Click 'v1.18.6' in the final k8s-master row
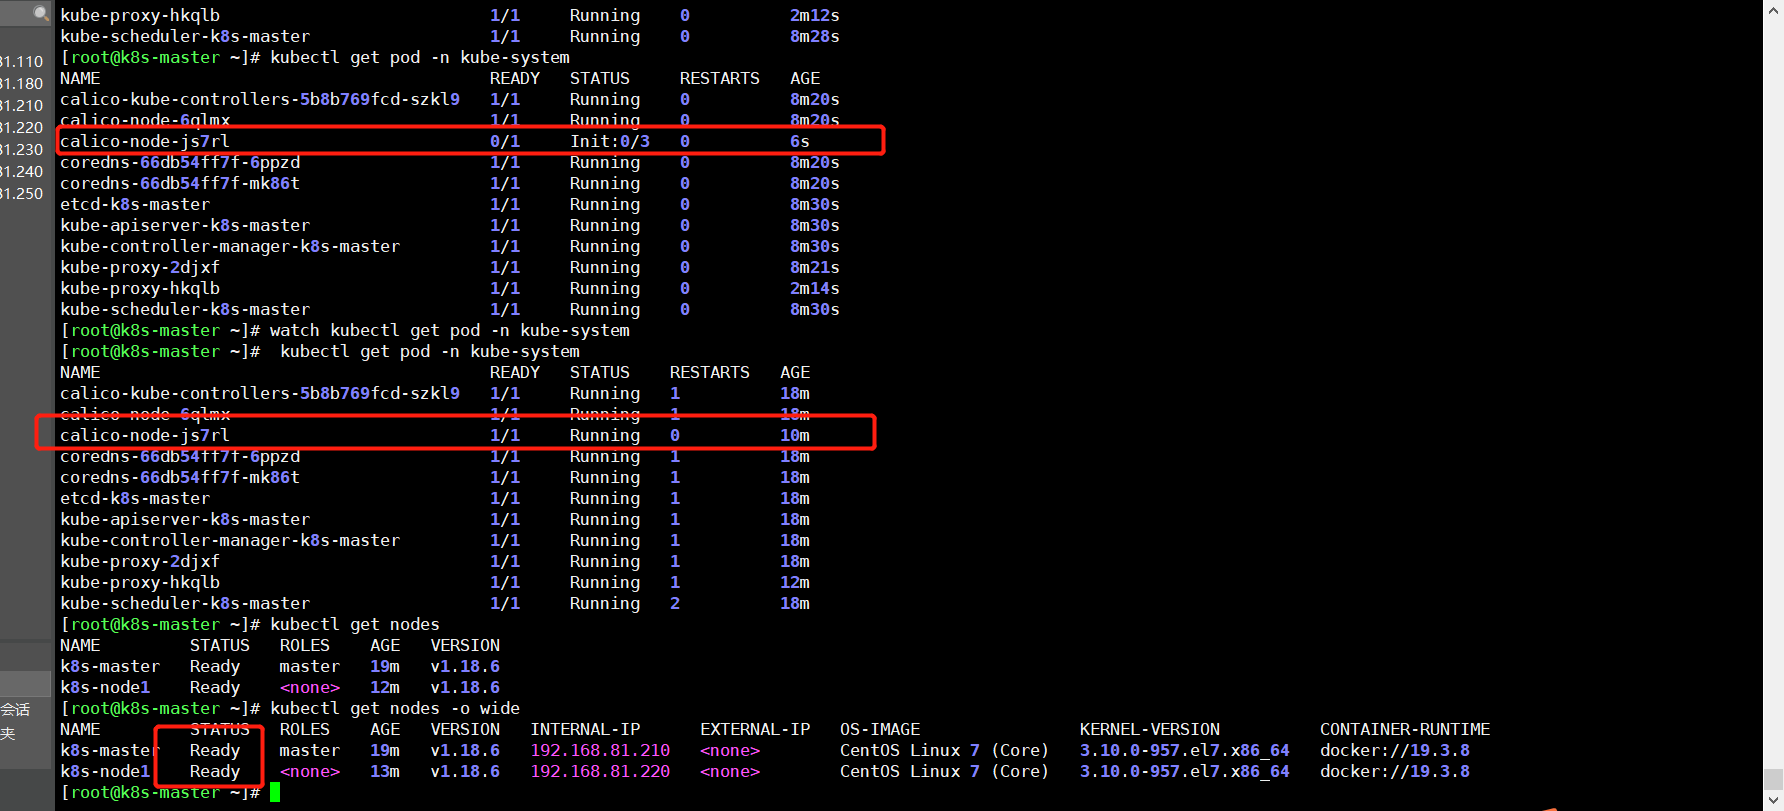This screenshot has height=811, width=1784. pos(465,750)
